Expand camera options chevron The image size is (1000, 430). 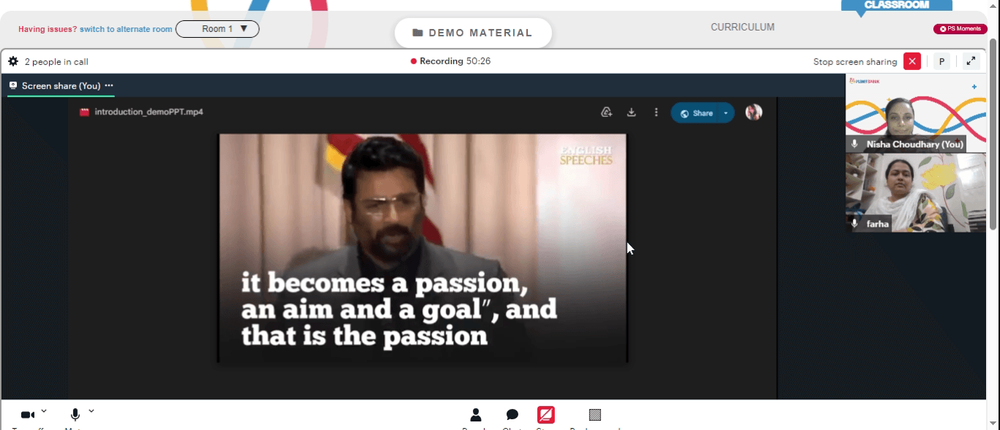point(43,411)
